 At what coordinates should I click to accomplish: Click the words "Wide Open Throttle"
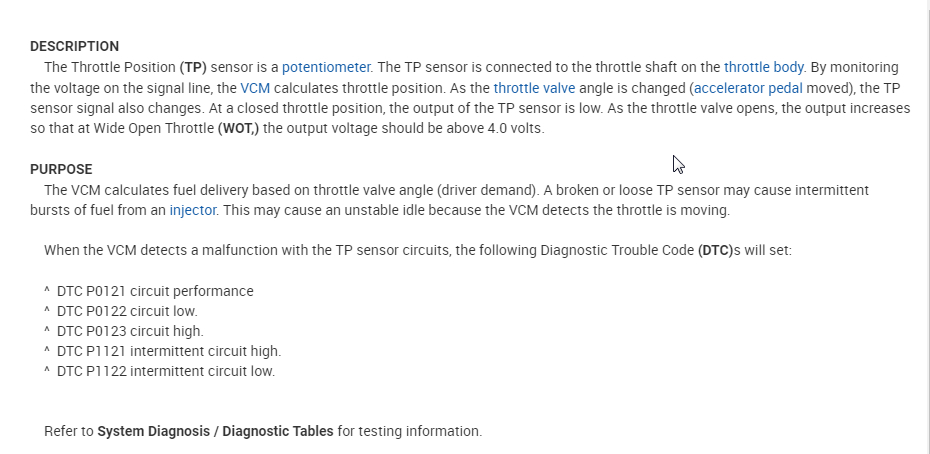[x=153, y=128]
